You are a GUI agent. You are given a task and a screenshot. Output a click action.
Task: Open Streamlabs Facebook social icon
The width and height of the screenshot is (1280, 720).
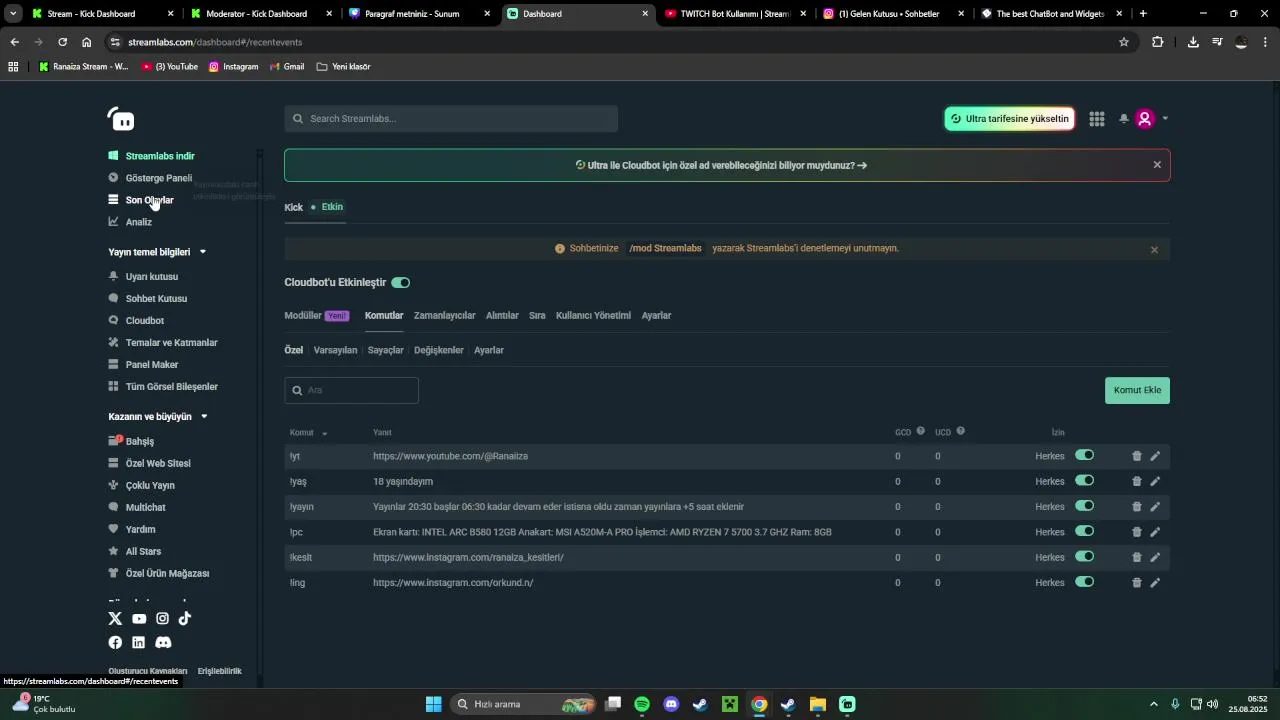click(115, 642)
